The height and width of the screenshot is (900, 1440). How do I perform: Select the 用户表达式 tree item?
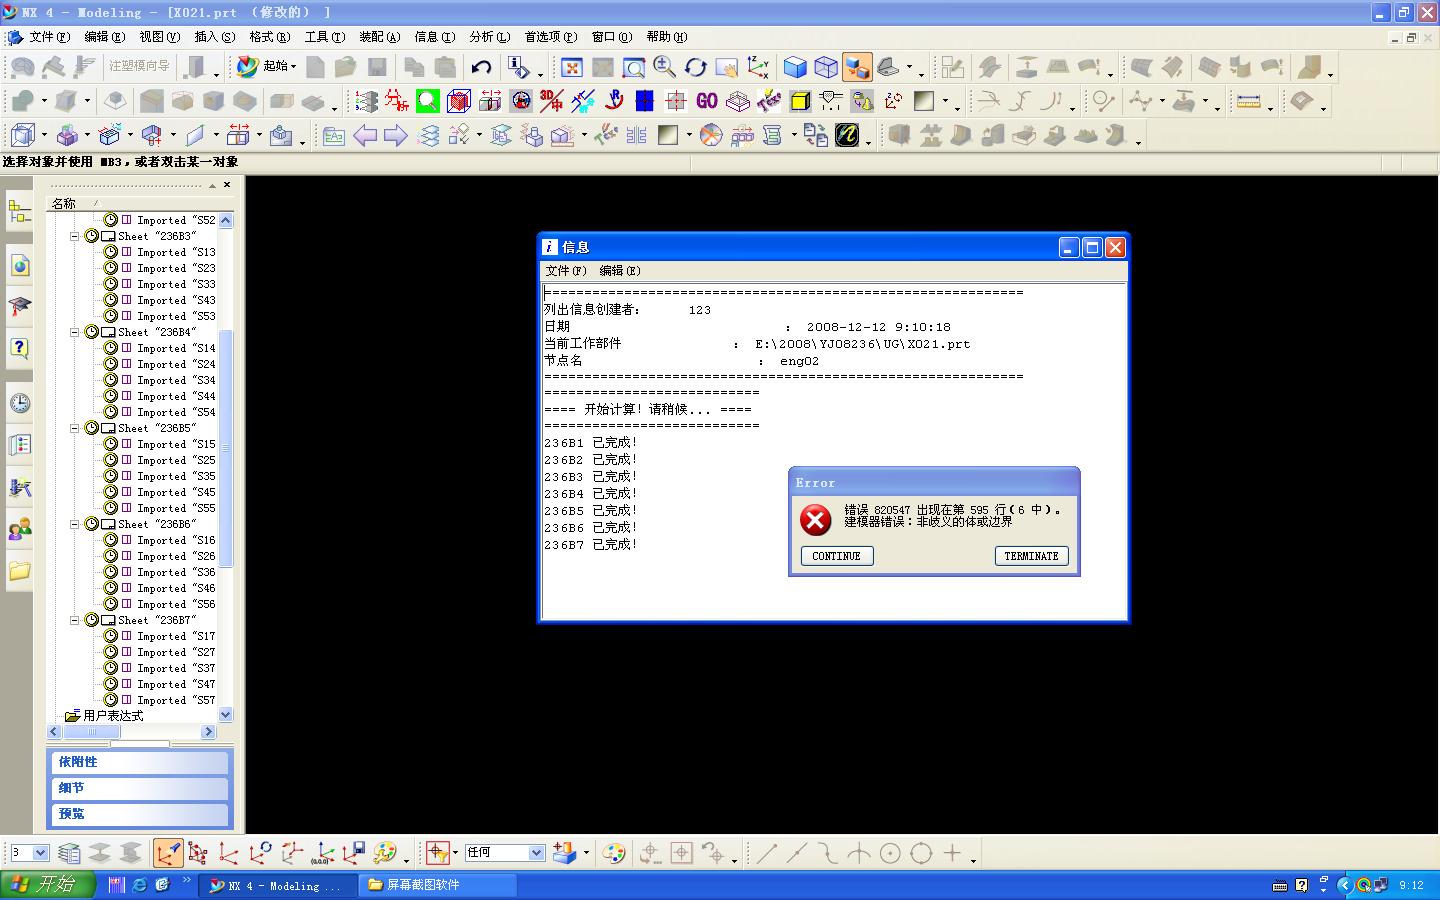(x=104, y=716)
